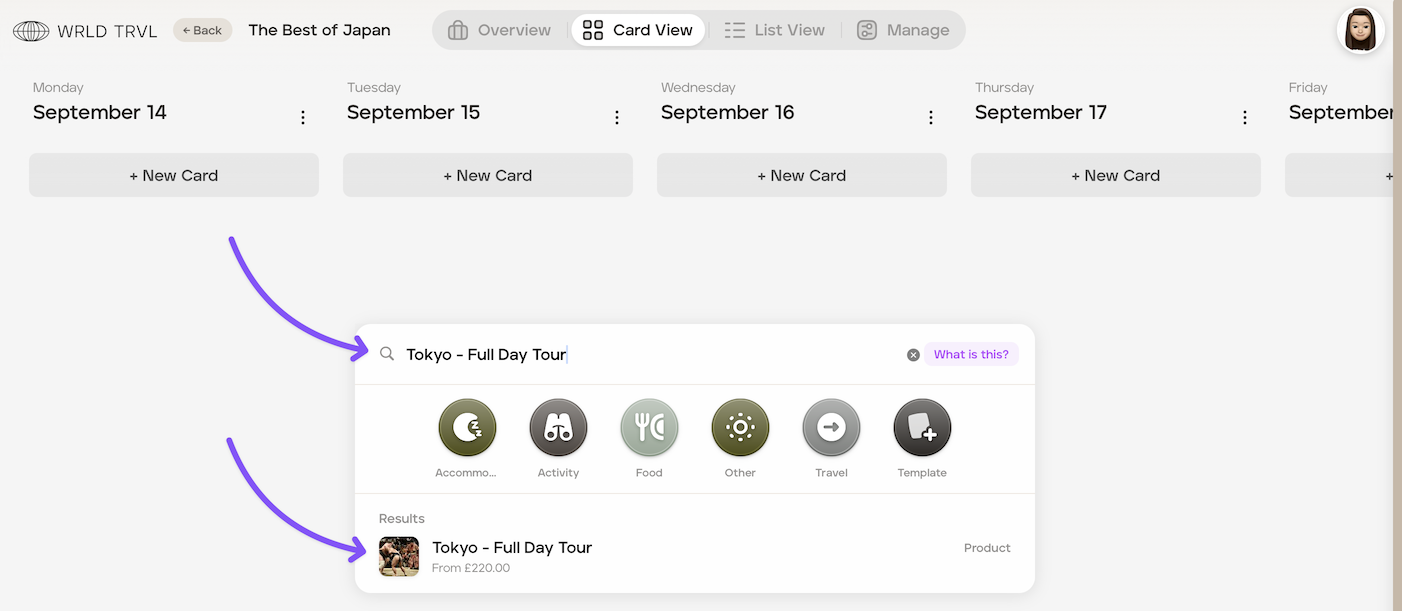
Task: Open the user avatar profile
Action: (1361, 30)
